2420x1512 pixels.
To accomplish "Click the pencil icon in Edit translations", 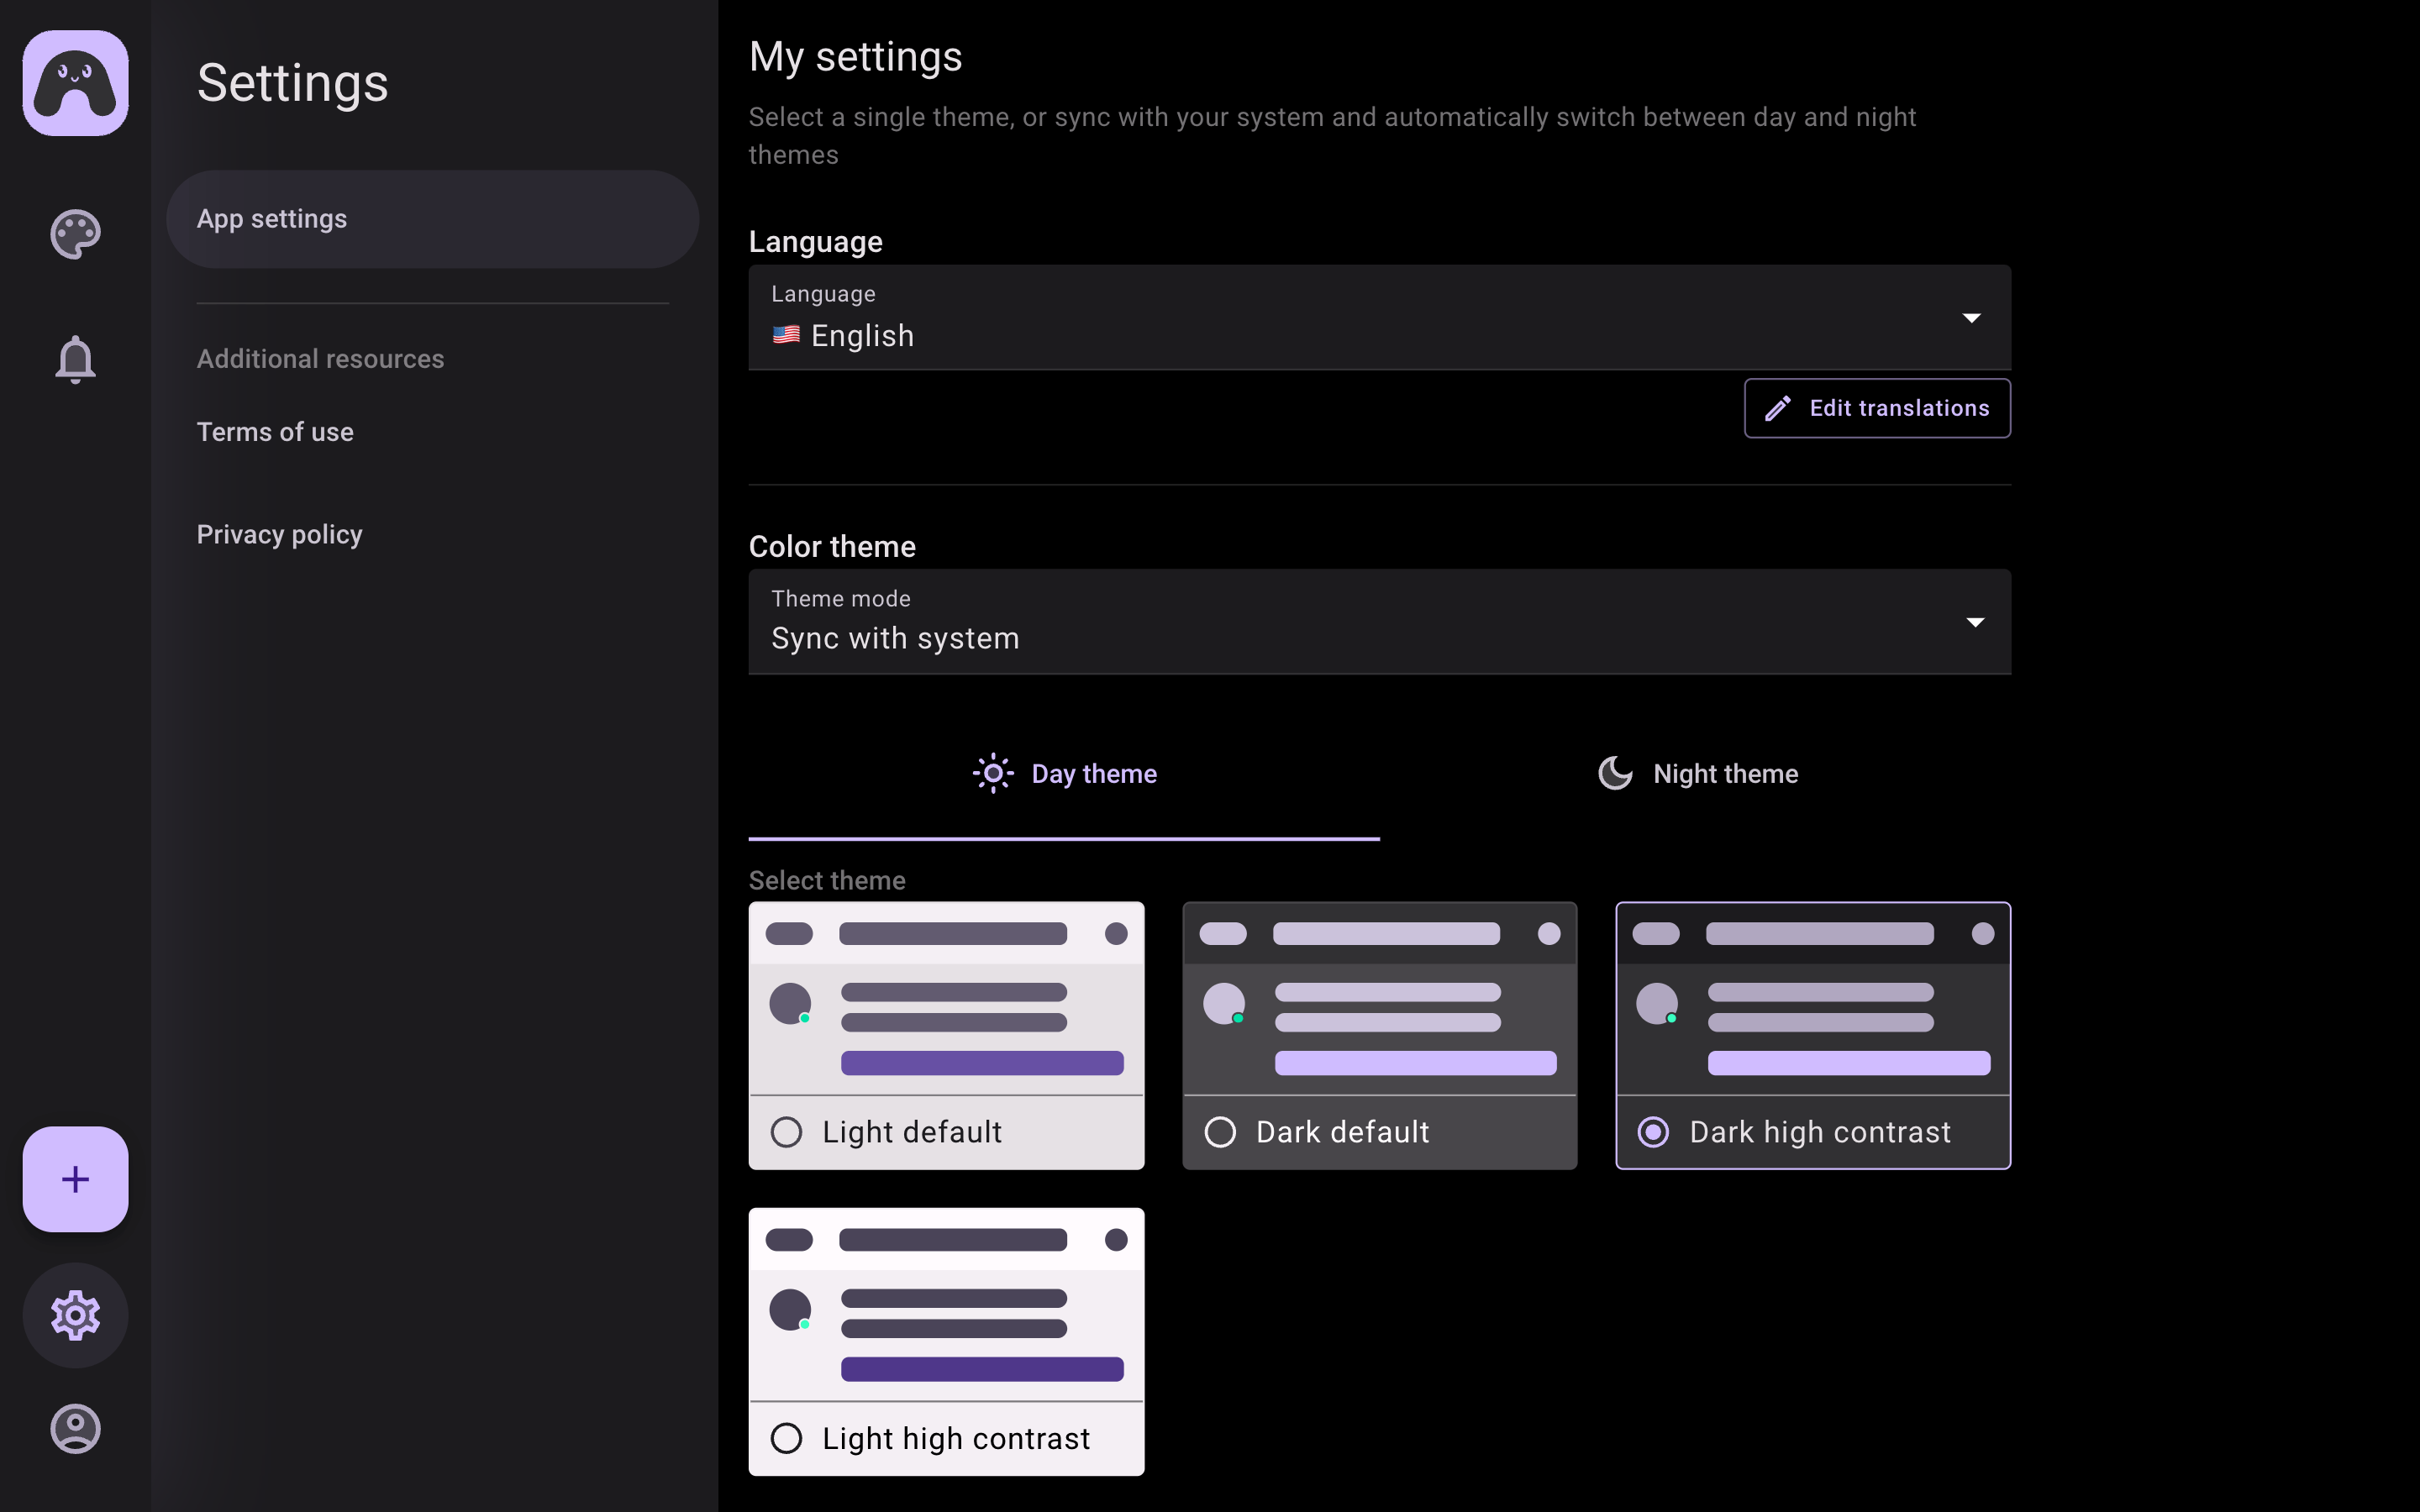I will (x=1777, y=408).
